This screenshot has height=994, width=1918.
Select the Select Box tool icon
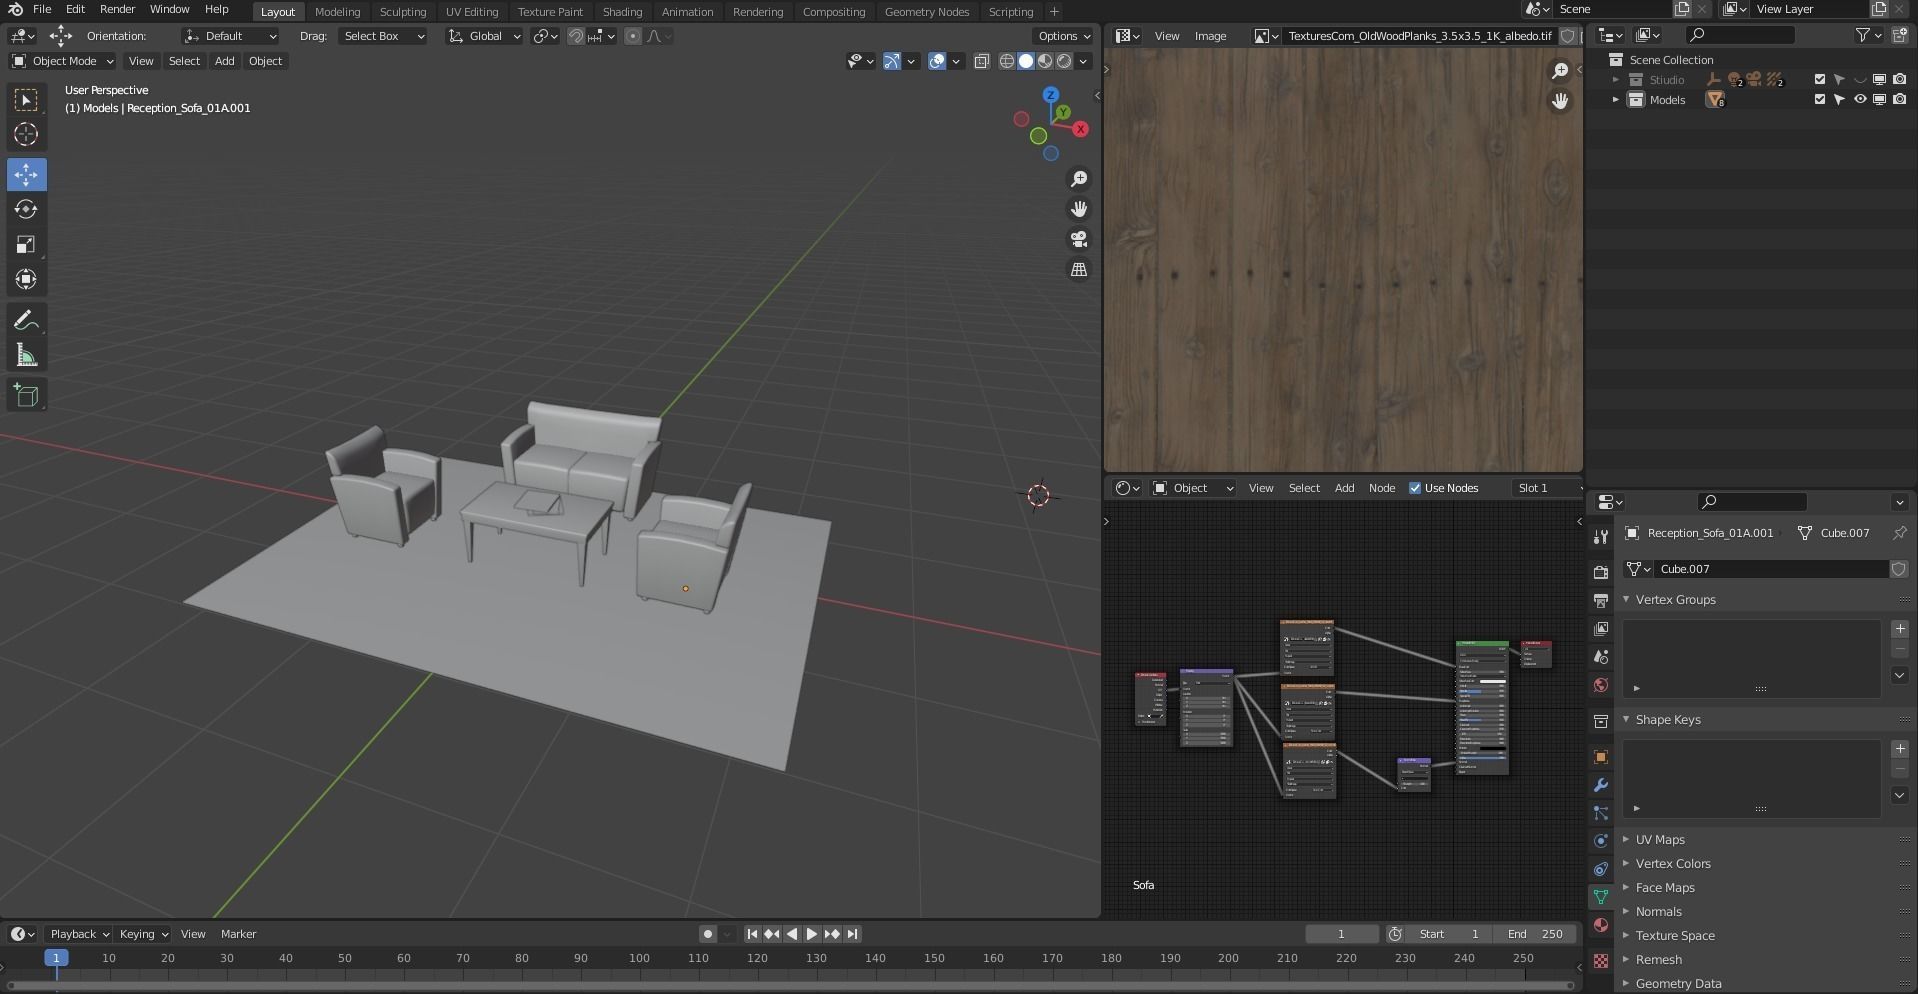click(26, 99)
